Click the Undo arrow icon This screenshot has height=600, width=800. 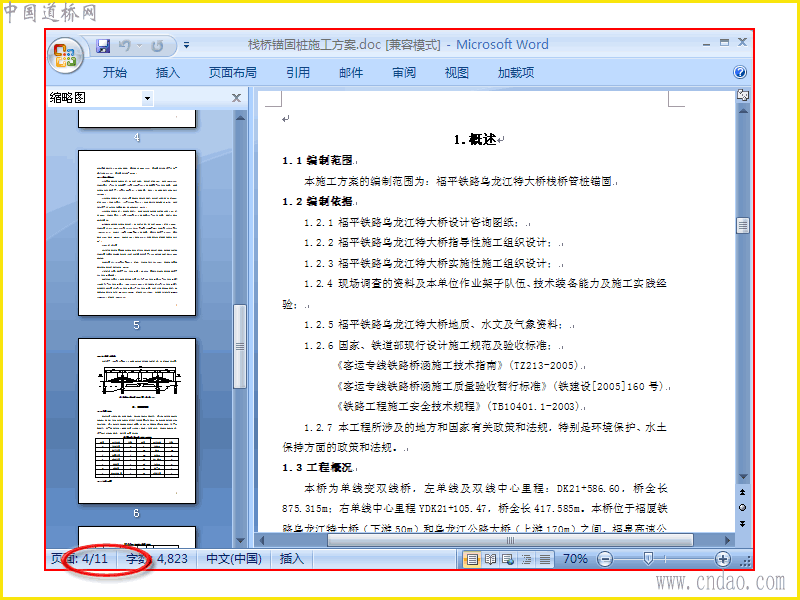(124, 46)
